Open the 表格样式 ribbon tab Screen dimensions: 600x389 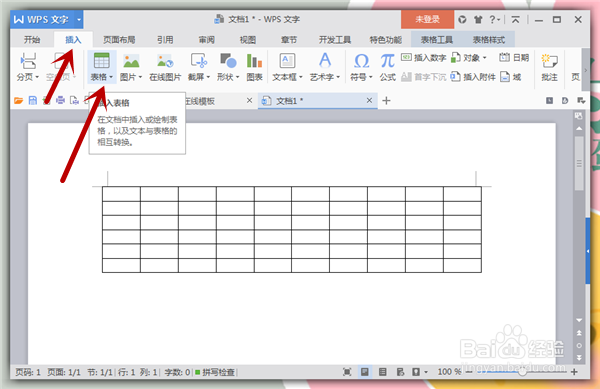489,40
